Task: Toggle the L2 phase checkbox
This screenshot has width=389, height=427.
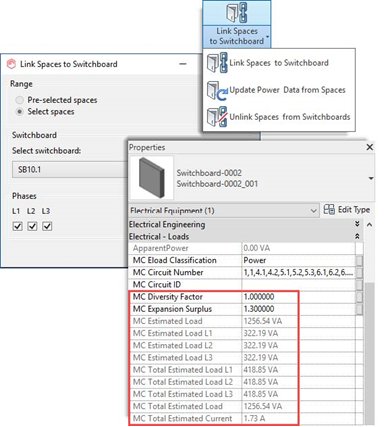Action: pos(32,226)
